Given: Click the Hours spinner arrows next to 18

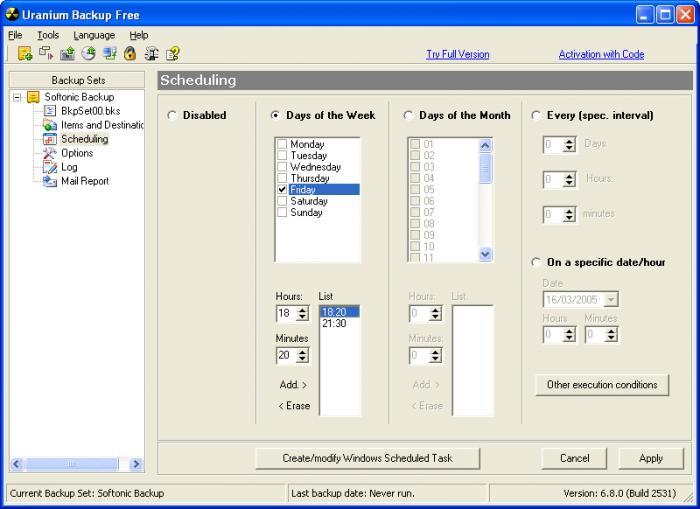Looking at the screenshot, I should [x=302, y=314].
